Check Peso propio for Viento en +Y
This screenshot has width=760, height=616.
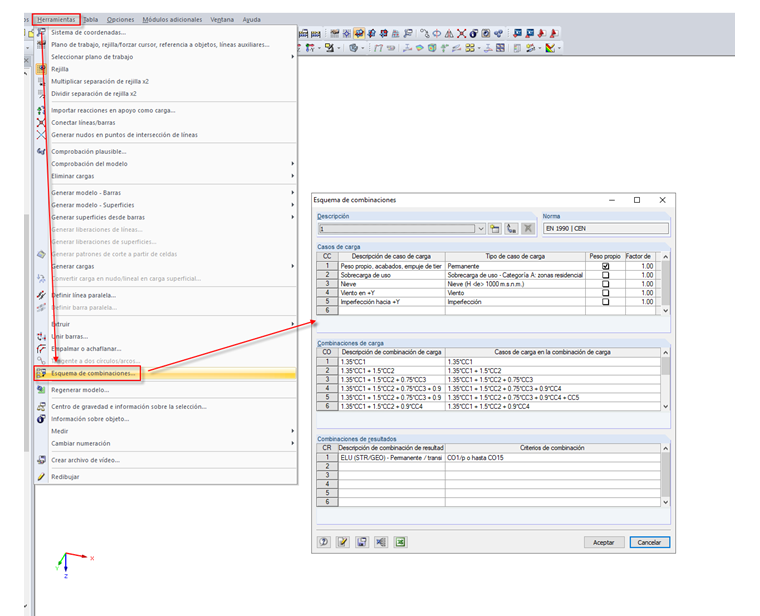point(605,293)
